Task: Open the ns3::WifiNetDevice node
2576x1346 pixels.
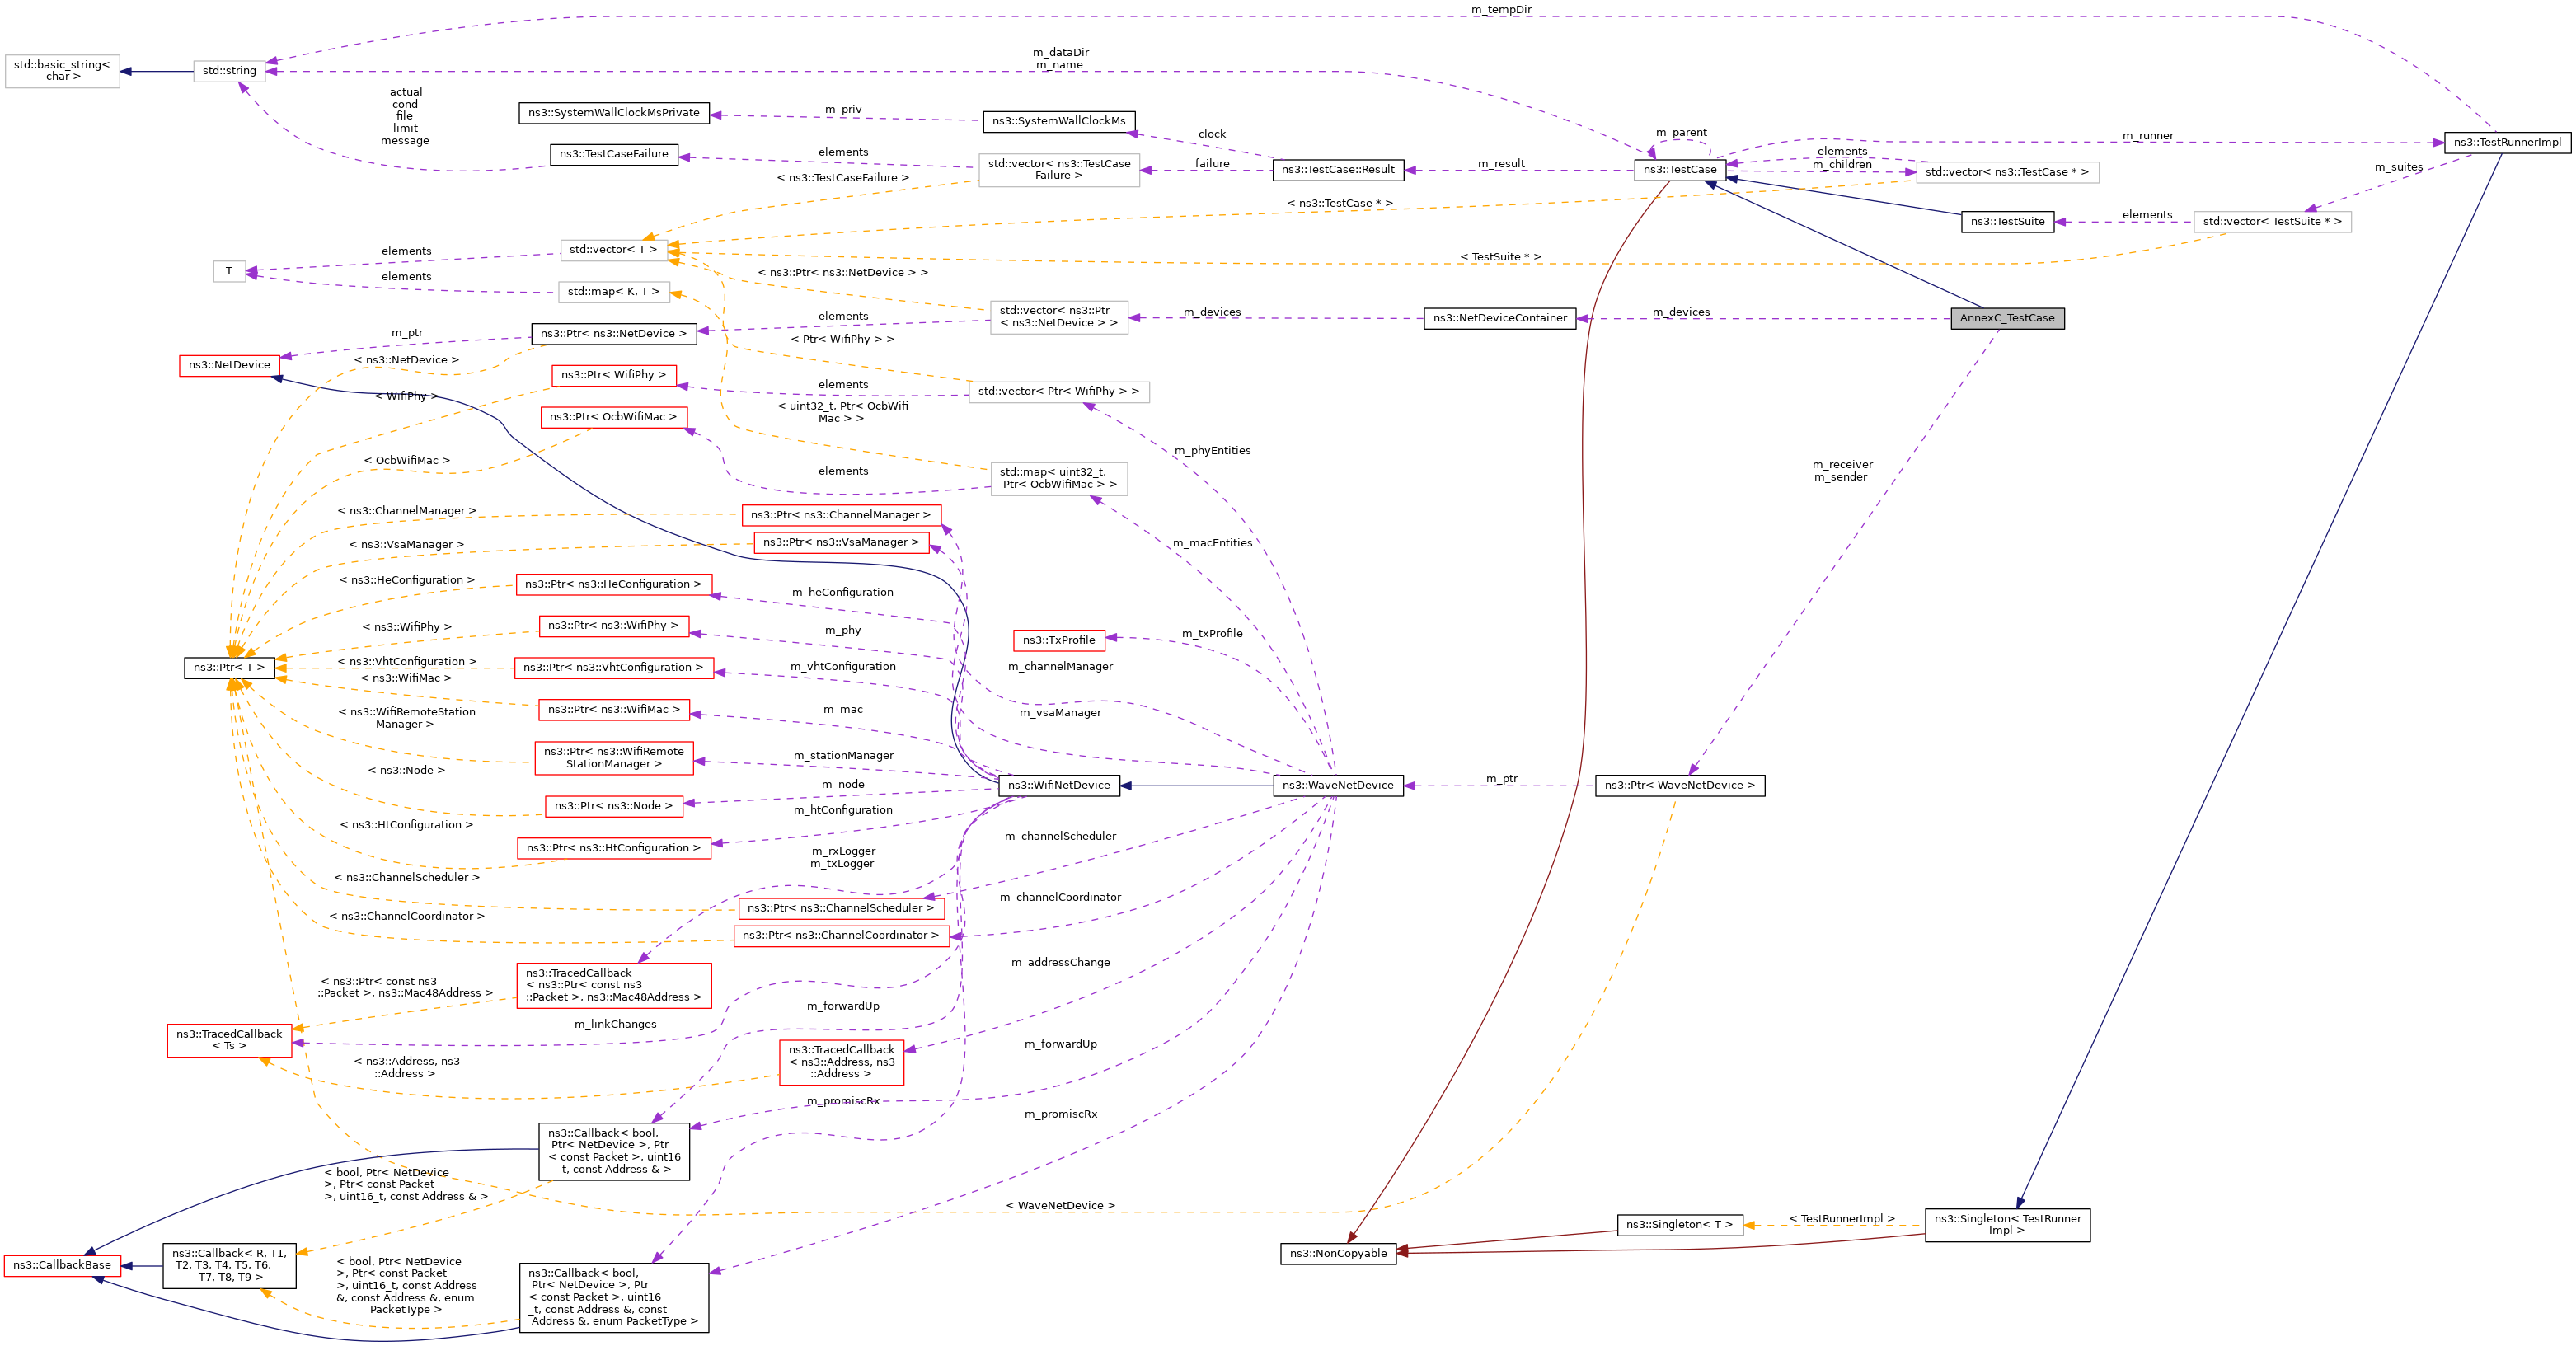Action: (1059, 786)
